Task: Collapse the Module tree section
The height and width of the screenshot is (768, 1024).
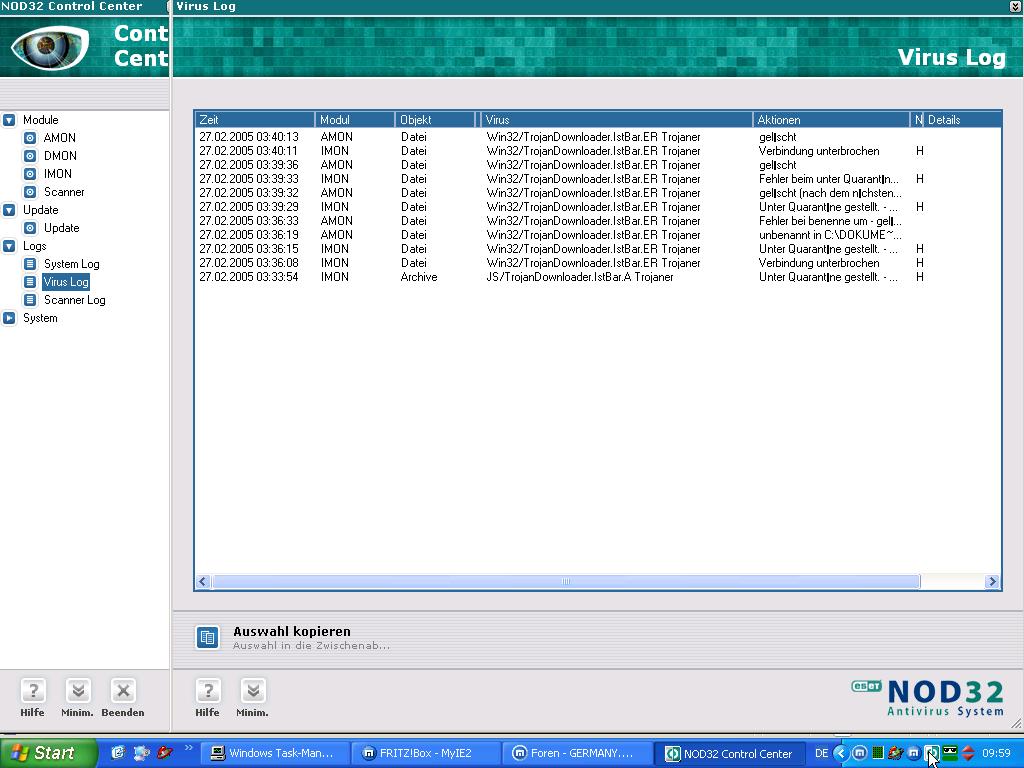Action: point(9,120)
